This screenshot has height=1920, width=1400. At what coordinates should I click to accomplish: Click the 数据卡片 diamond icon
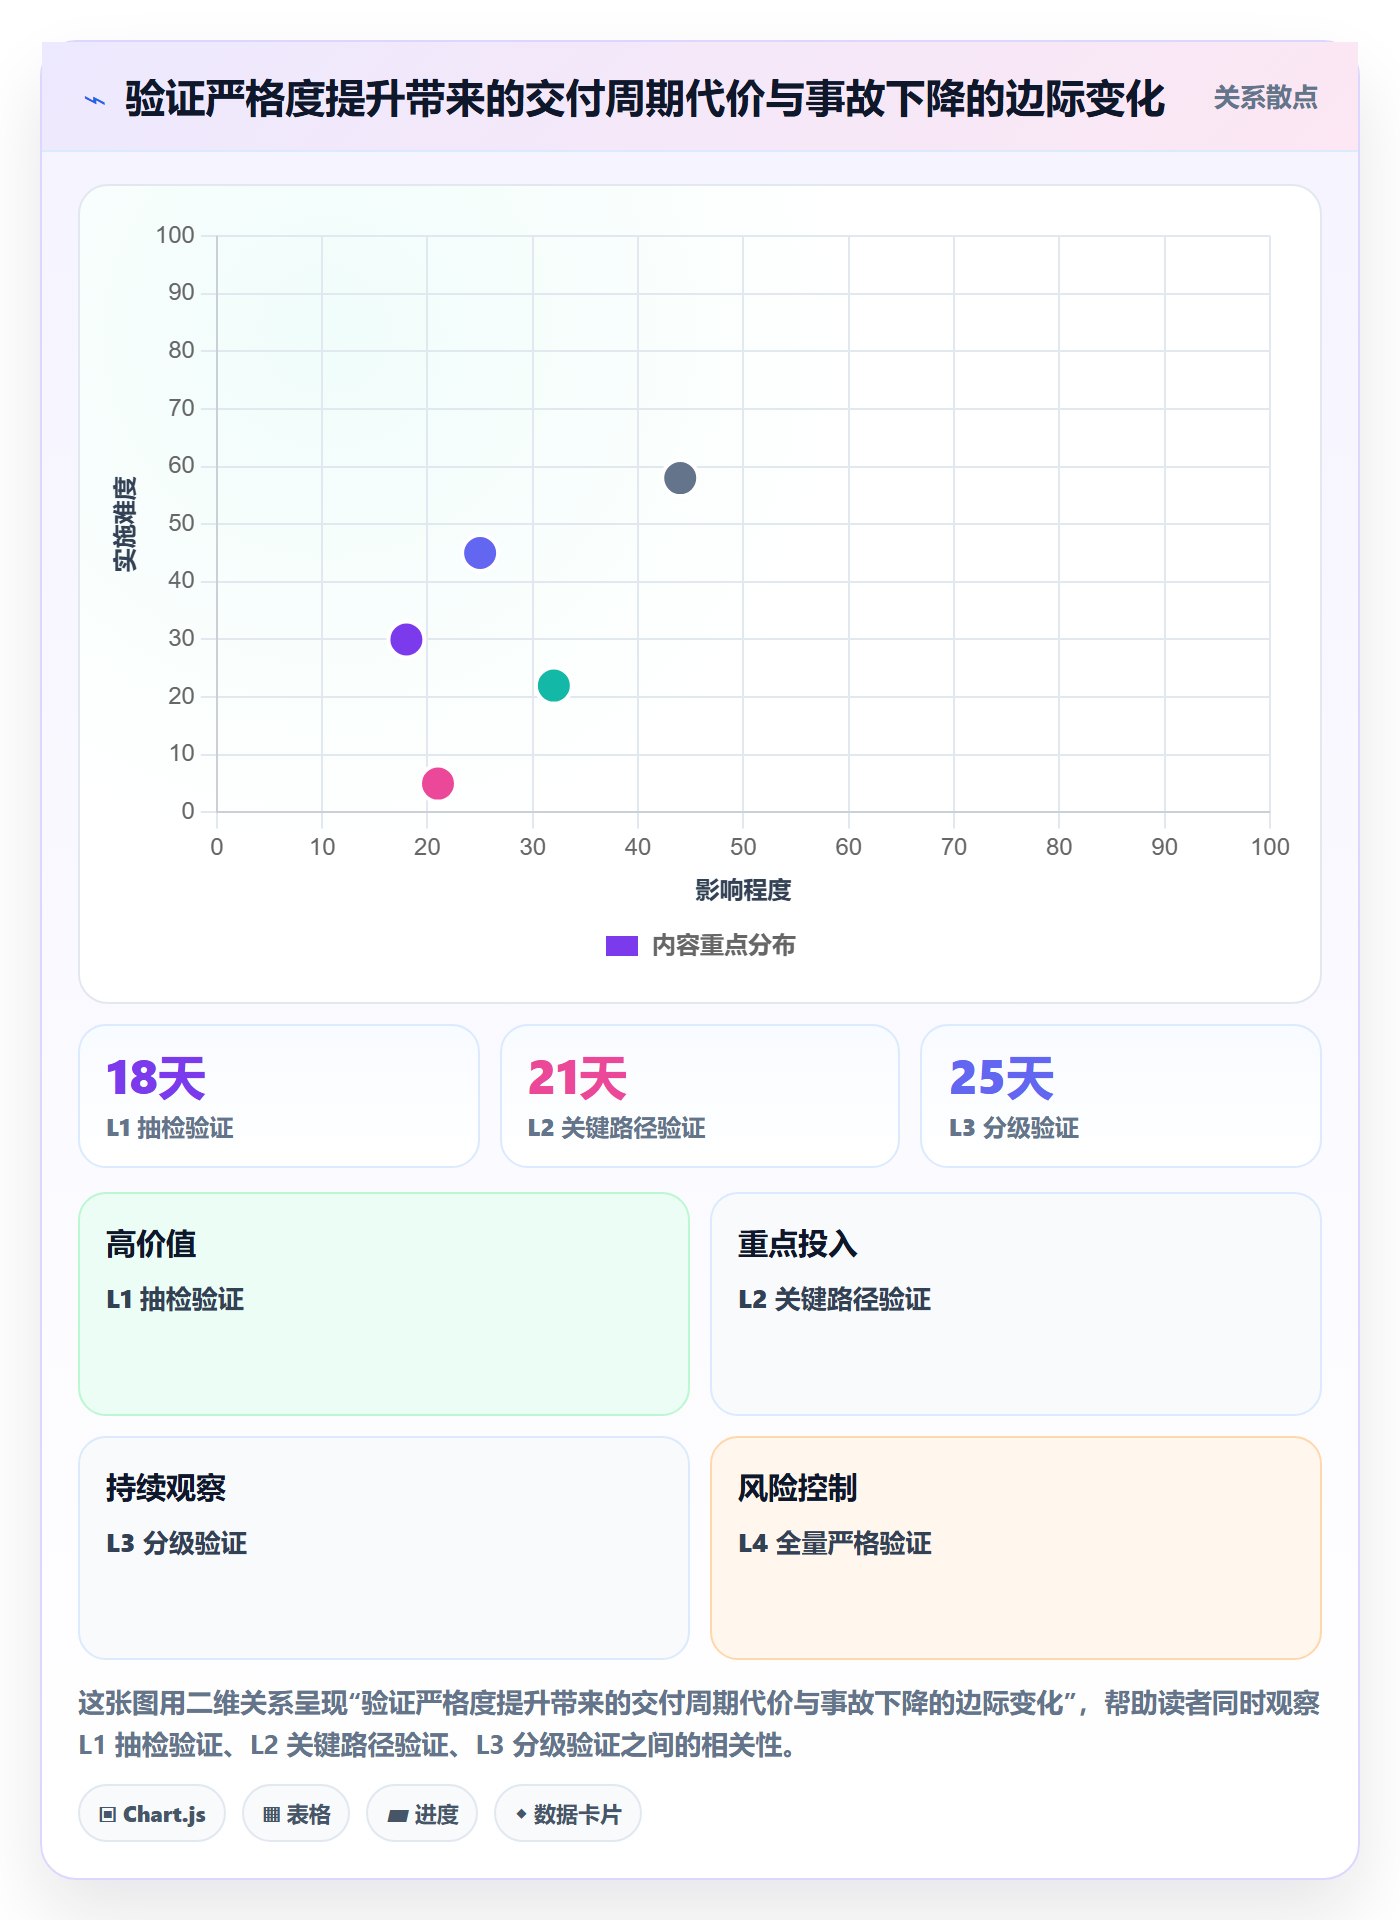[x=521, y=1814]
